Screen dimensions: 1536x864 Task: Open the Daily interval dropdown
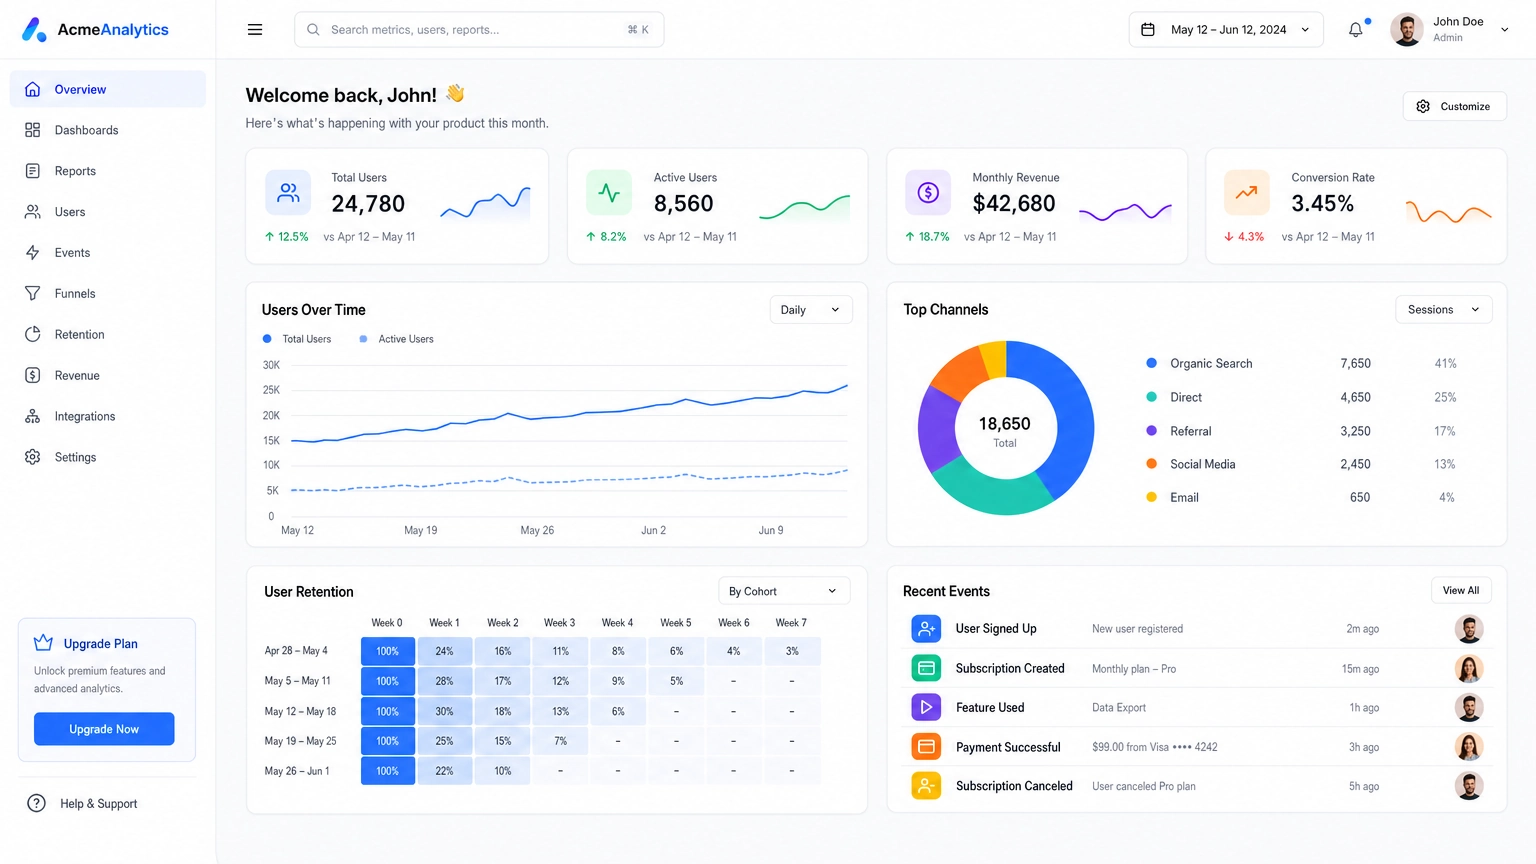coord(811,310)
